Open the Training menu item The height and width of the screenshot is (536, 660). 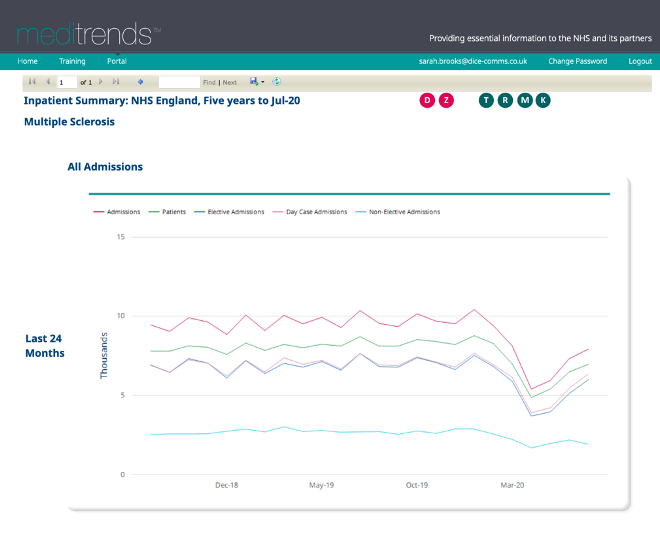point(72,61)
